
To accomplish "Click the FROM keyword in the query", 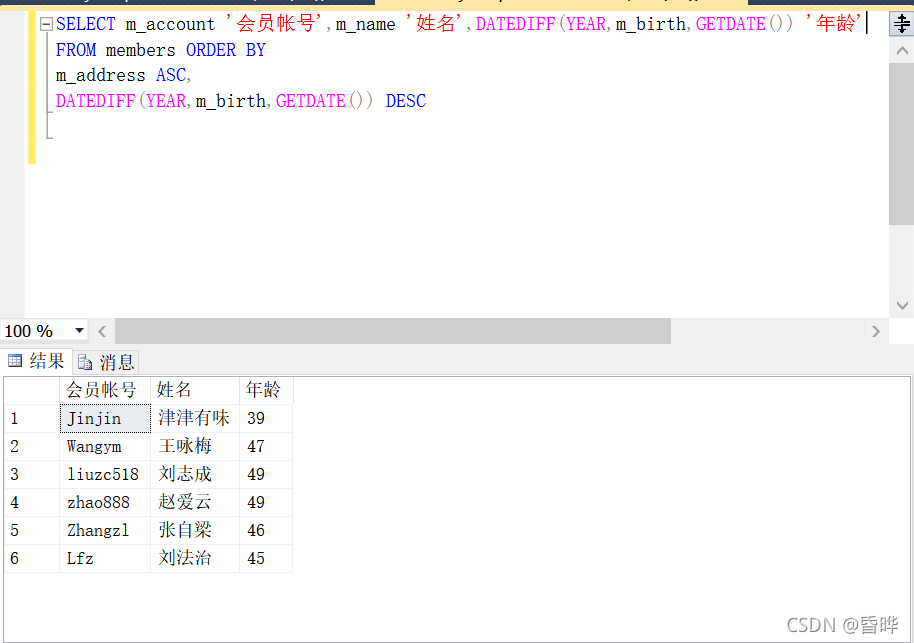I will coord(76,50).
